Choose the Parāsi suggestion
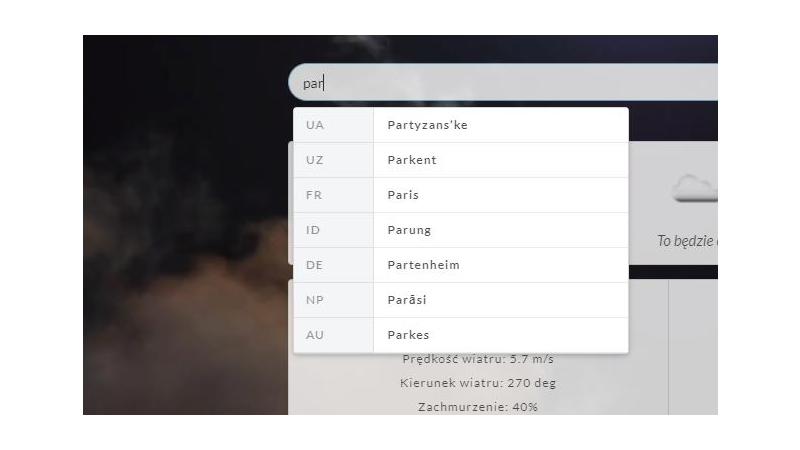 pyautogui.click(x=461, y=300)
